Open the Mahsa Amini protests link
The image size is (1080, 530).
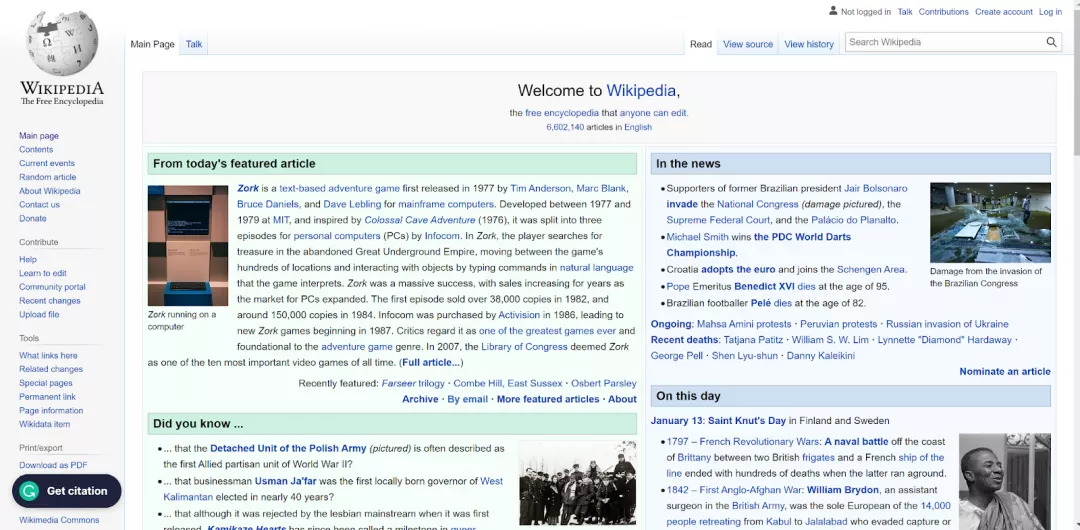pos(743,324)
